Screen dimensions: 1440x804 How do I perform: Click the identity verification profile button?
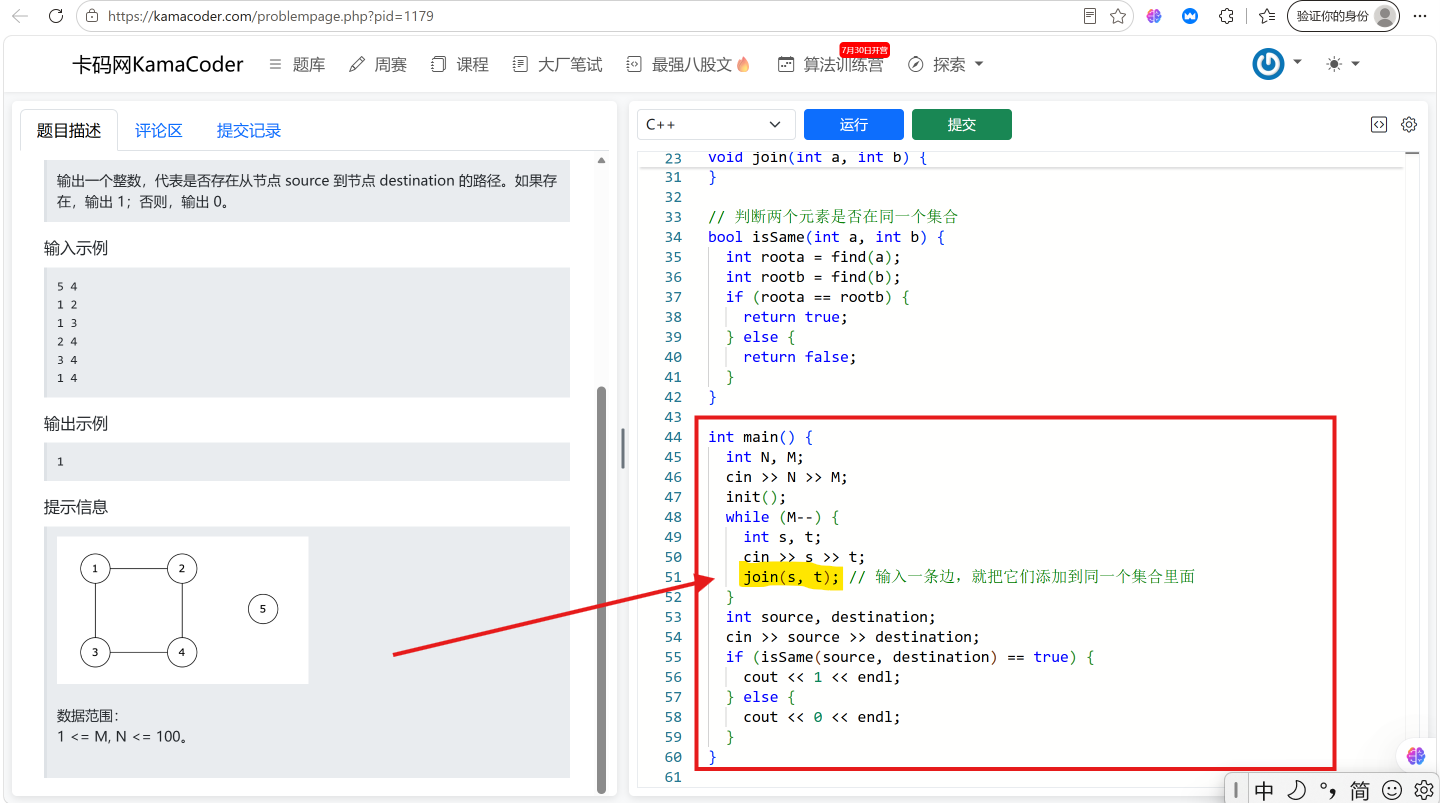[1344, 16]
